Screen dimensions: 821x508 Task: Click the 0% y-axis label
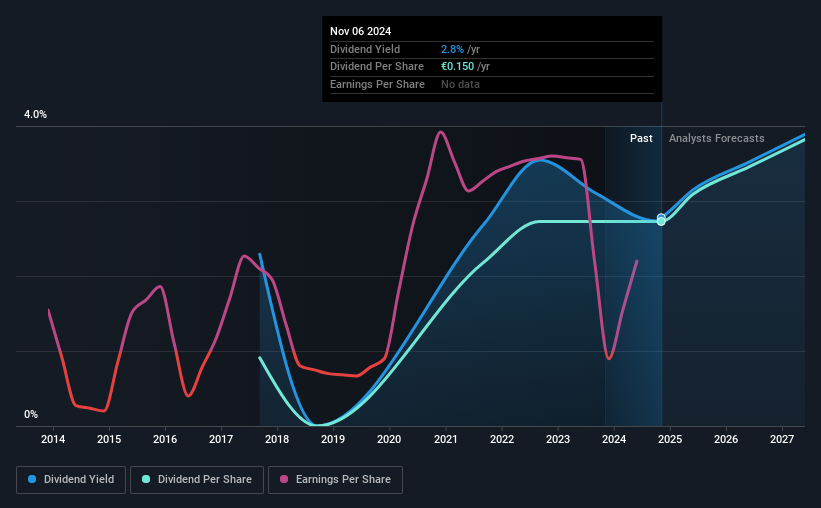tap(31, 414)
